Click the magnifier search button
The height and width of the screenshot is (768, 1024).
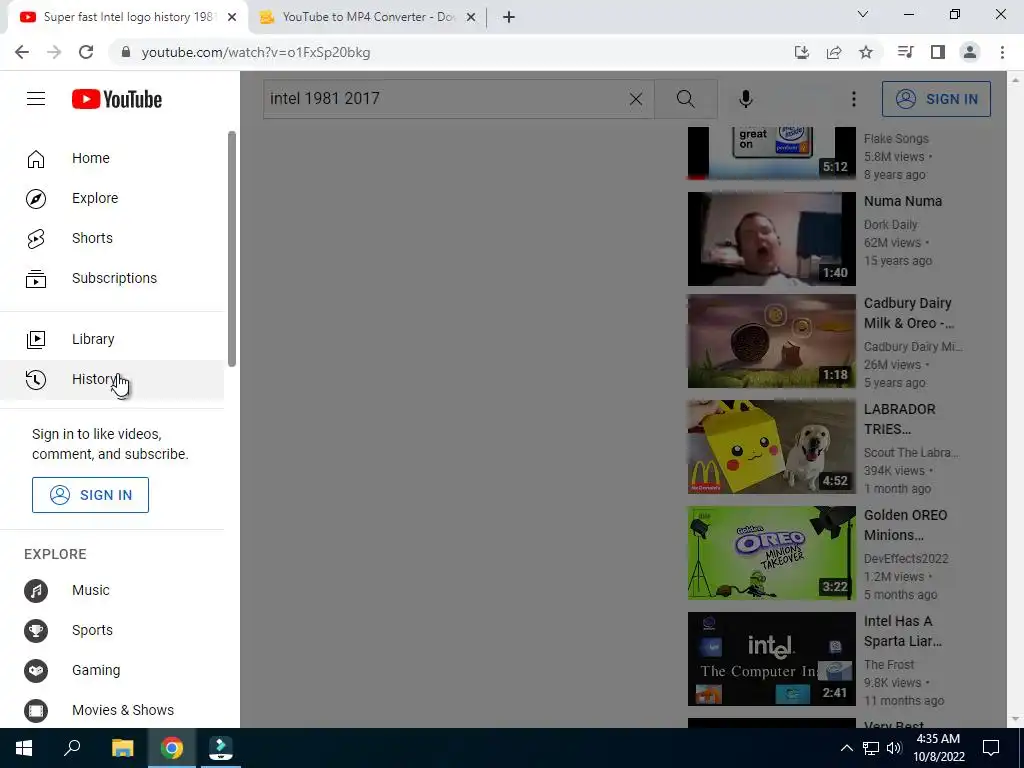686,99
